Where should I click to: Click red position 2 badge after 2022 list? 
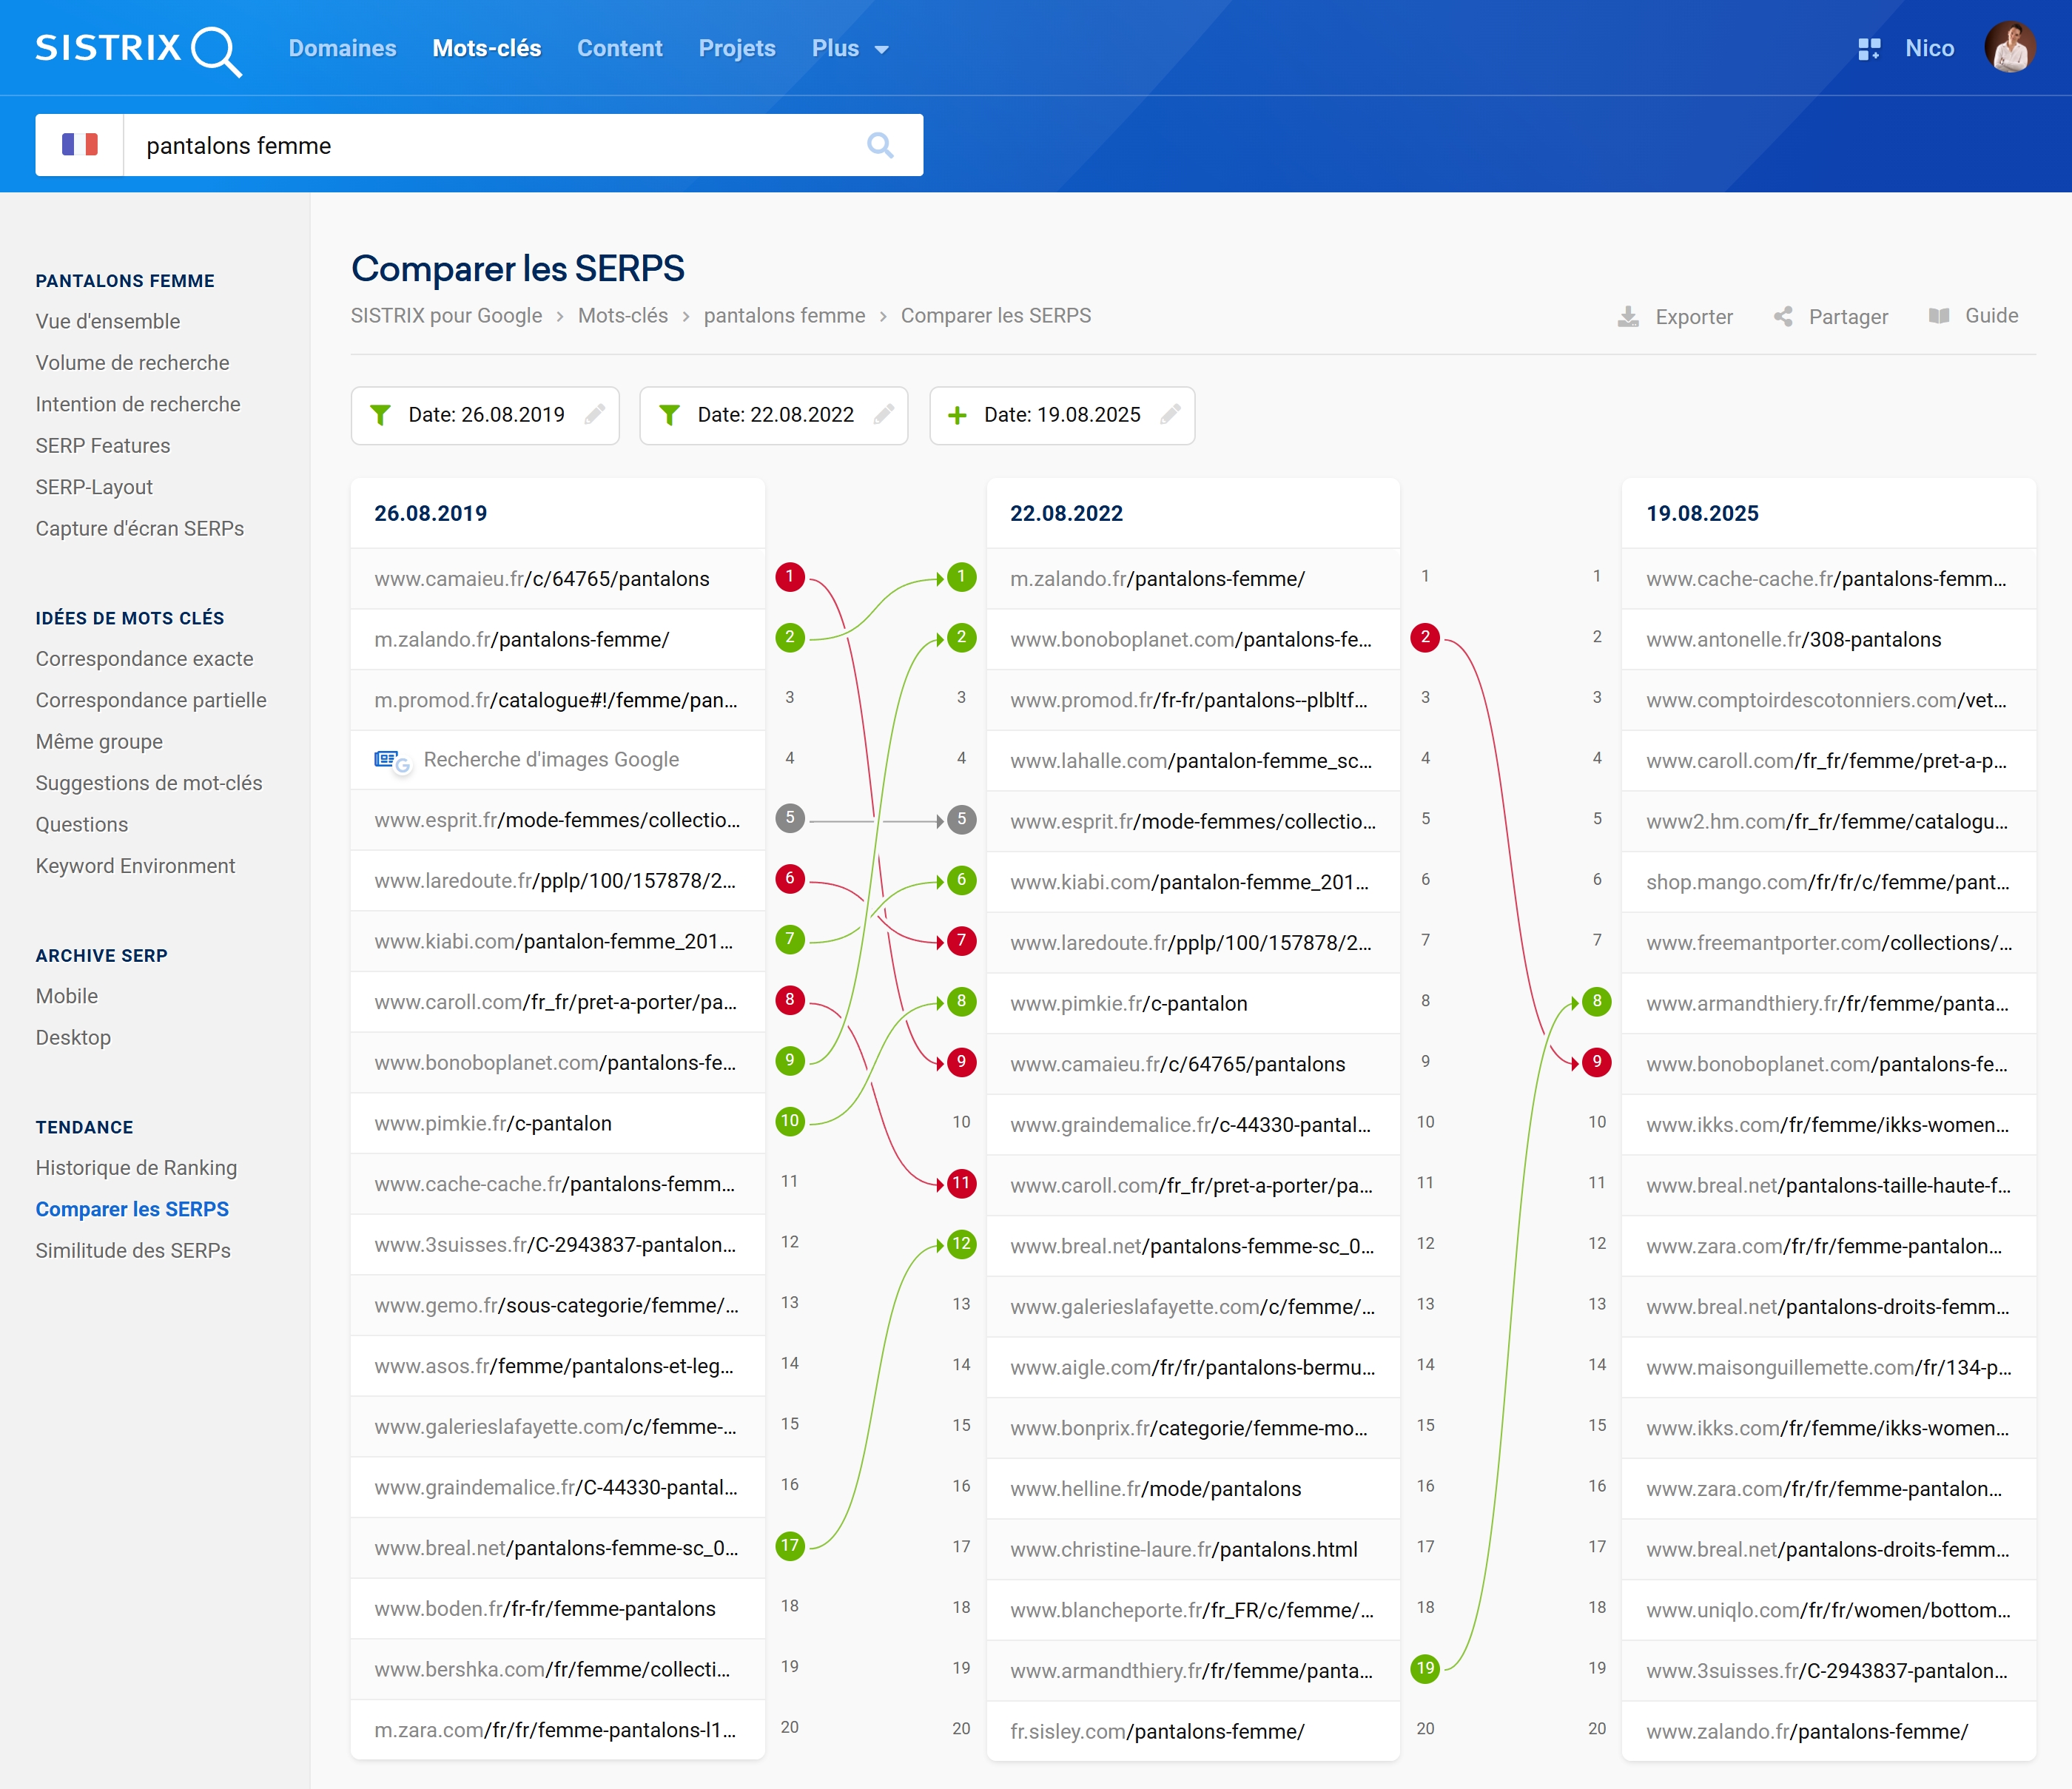point(1425,637)
